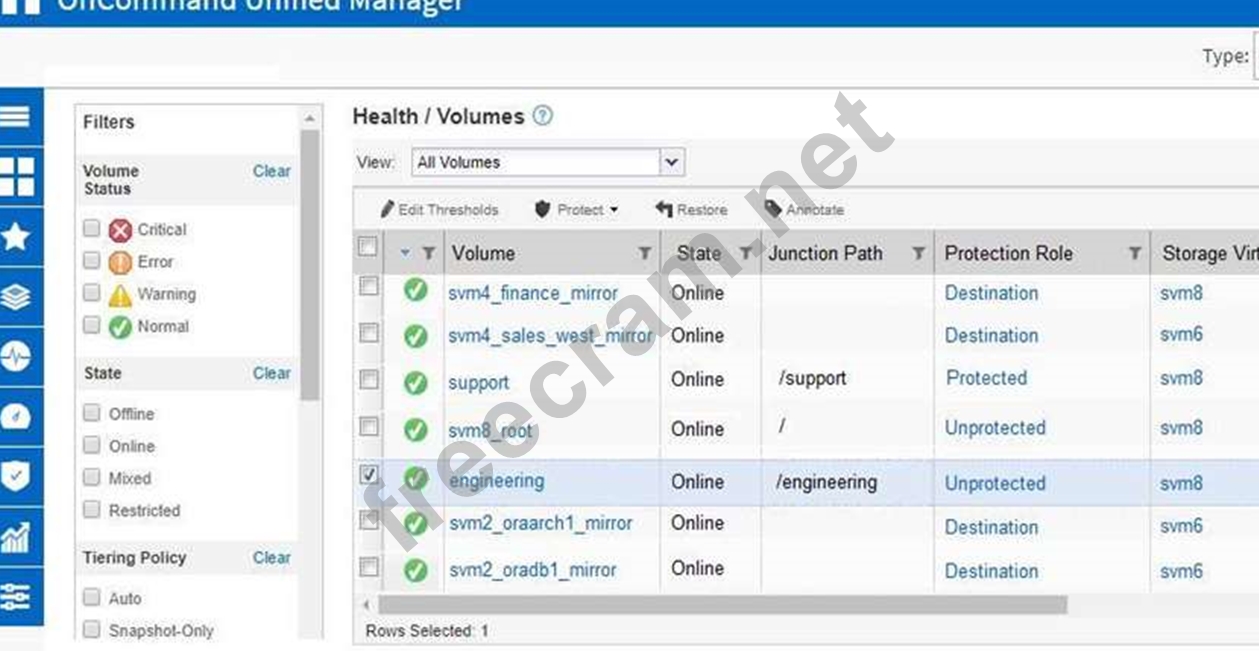
Task: Open filter icon on State column
Action: 745,254
